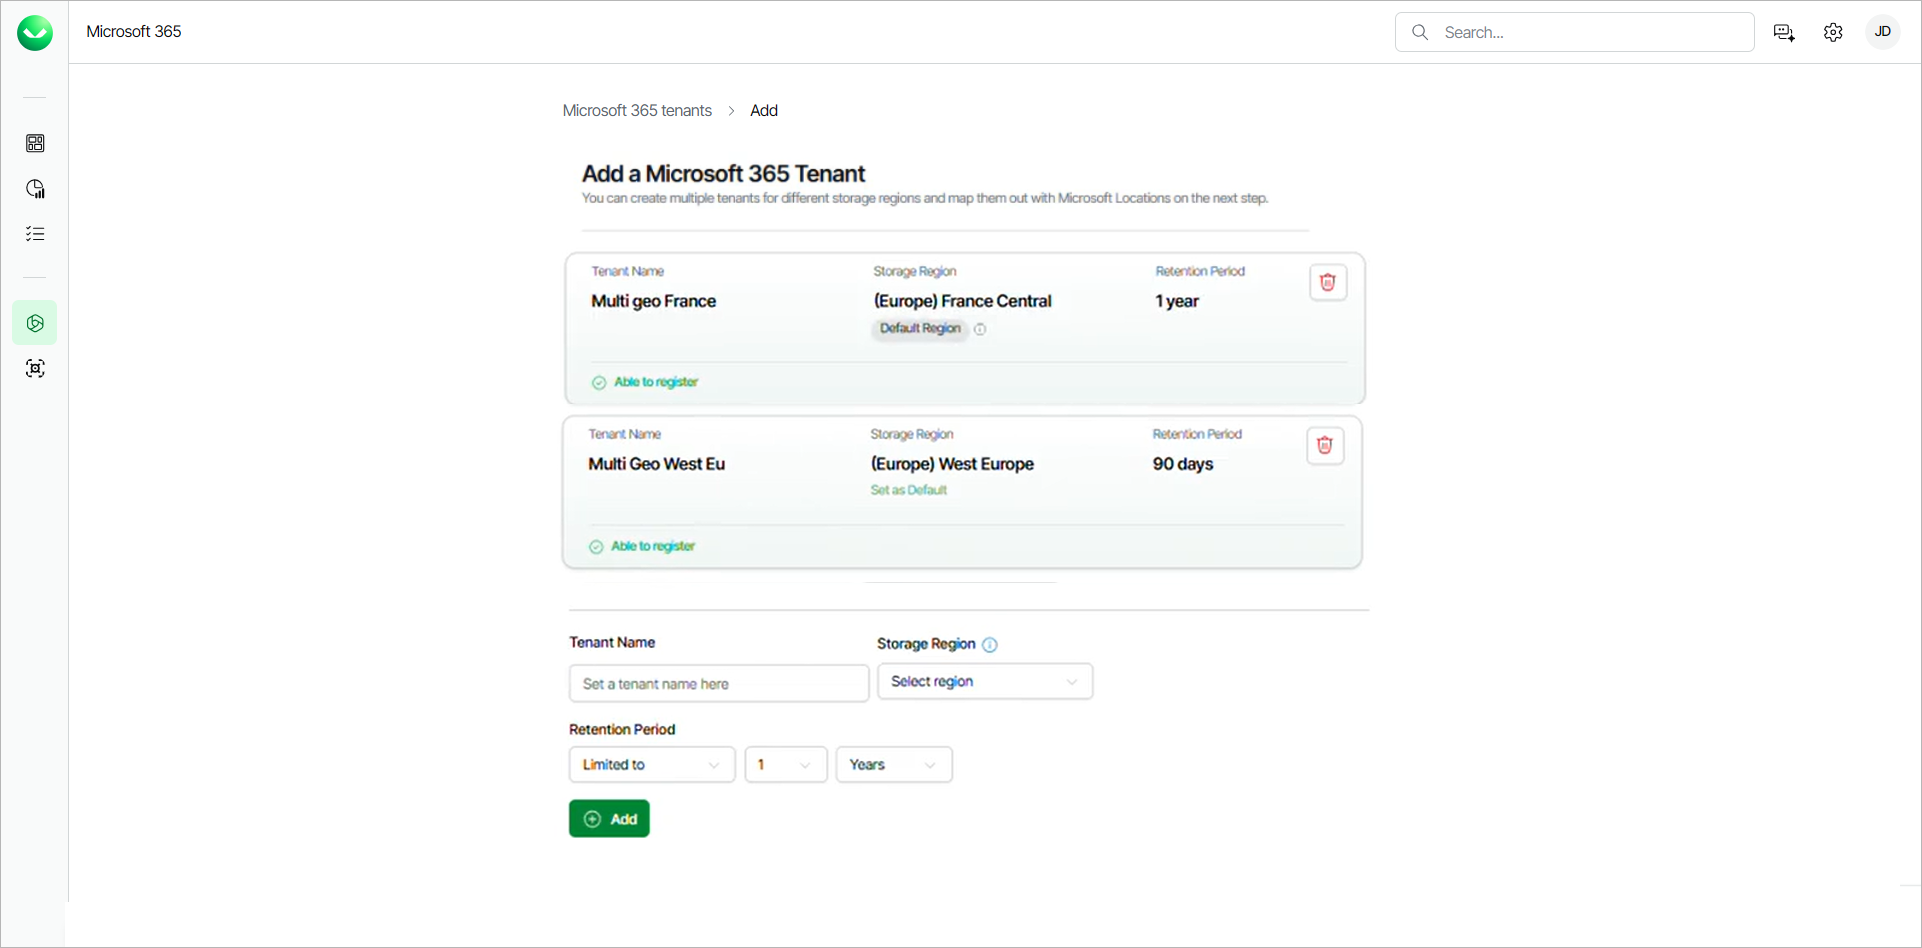Image resolution: width=1922 pixels, height=948 pixels.
Task: Click the Retention Period form label
Action: [x=622, y=730]
